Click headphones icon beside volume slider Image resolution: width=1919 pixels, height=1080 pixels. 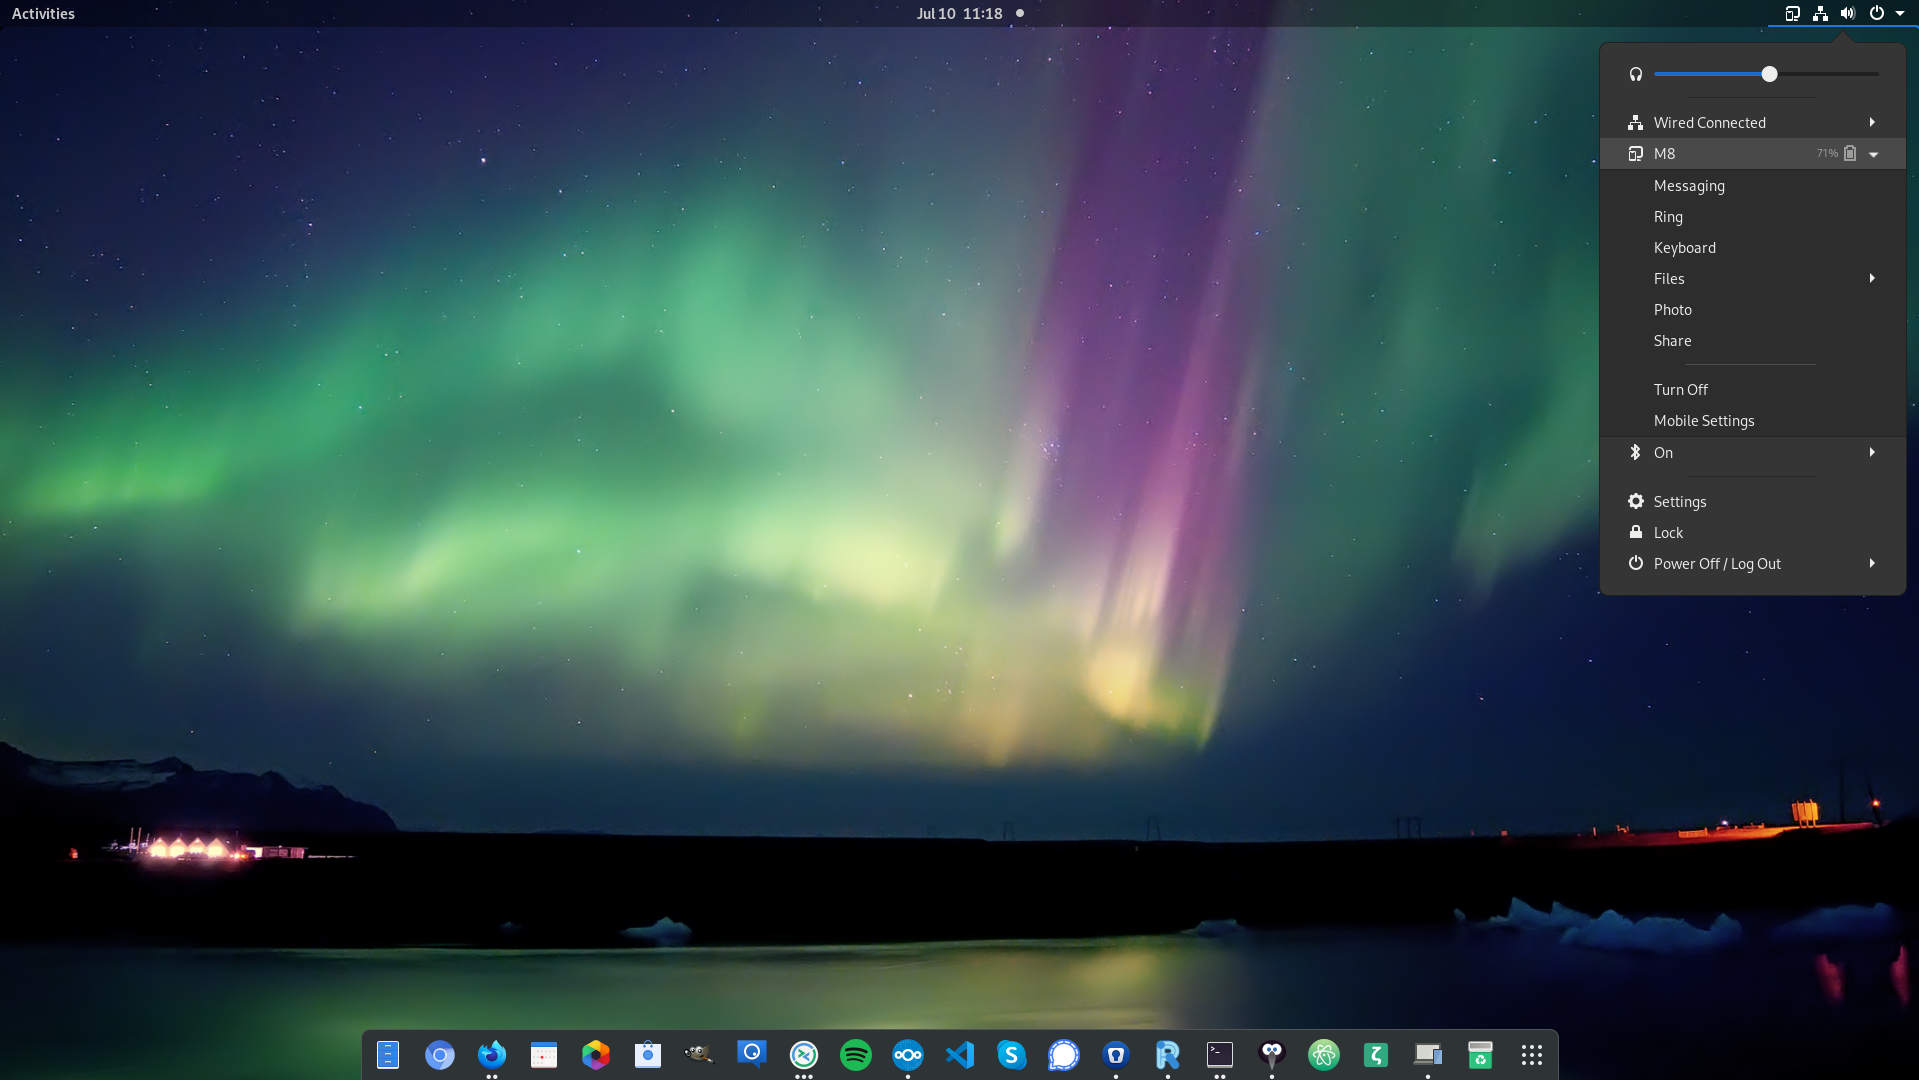[x=1636, y=74]
